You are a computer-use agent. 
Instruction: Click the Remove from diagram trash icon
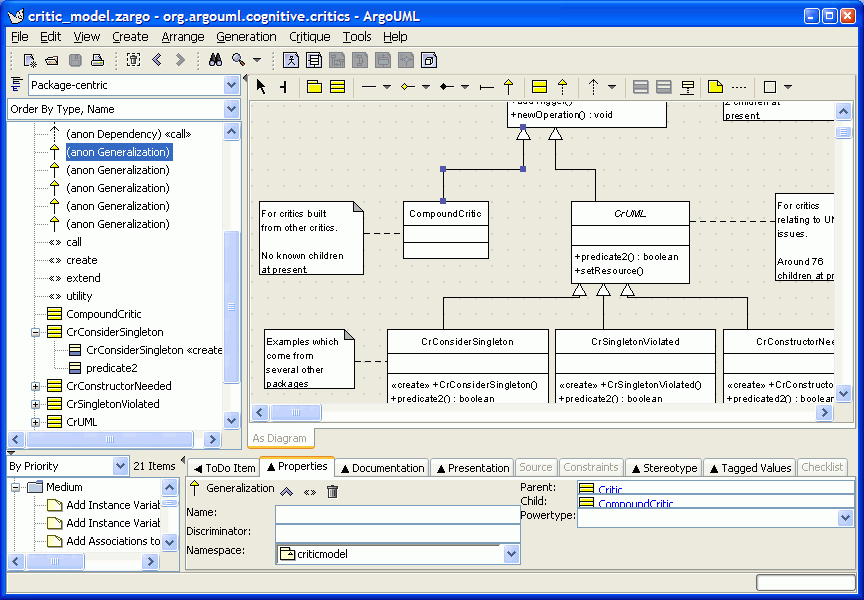pyautogui.click(x=133, y=60)
